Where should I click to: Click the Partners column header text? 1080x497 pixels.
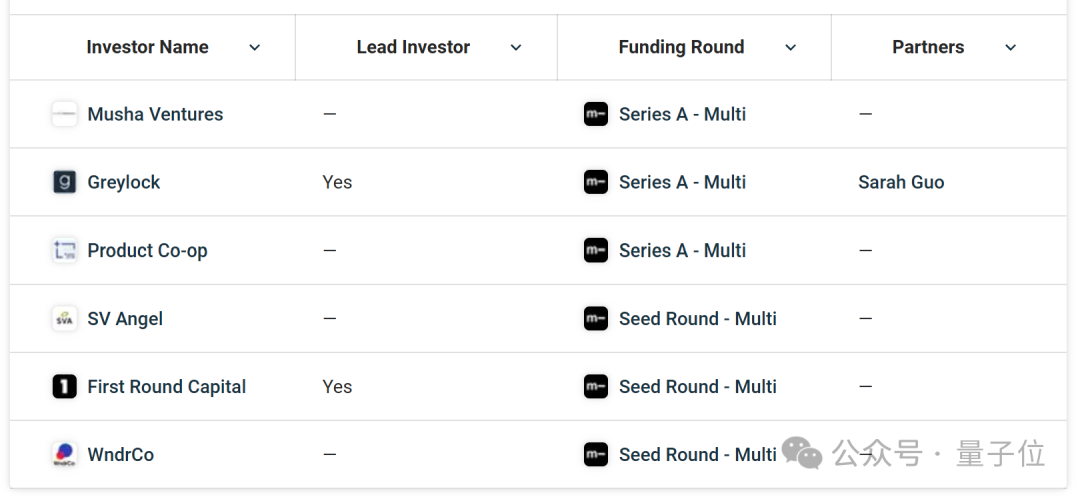click(x=928, y=47)
